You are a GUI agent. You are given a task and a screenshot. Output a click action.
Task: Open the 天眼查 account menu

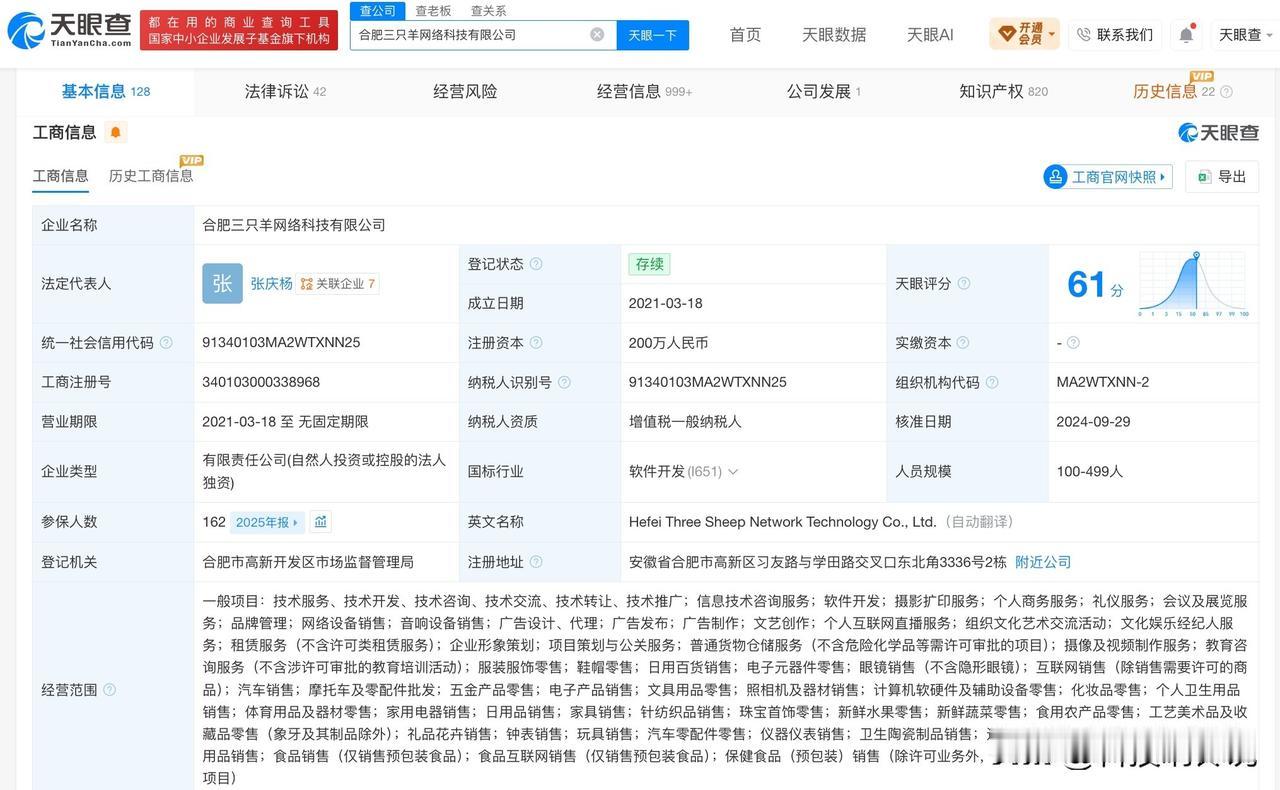click(x=1247, y=34)
